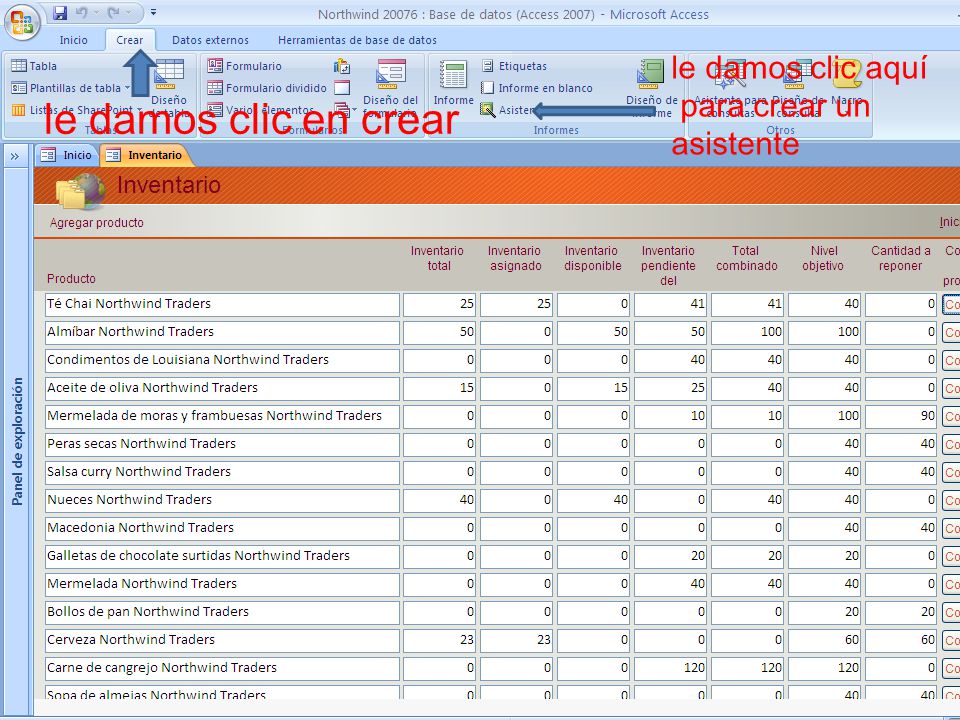
Task: Select the Almíbar Northwind Traders product field
Action: tap(222, 332)
